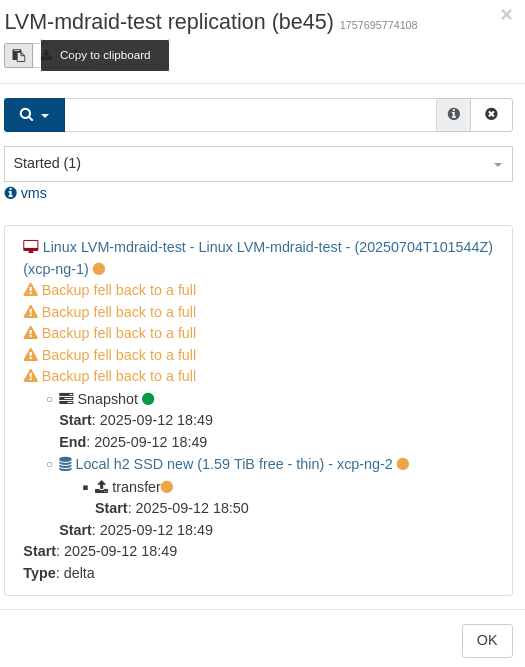Click the OK button

click(487, 641)
